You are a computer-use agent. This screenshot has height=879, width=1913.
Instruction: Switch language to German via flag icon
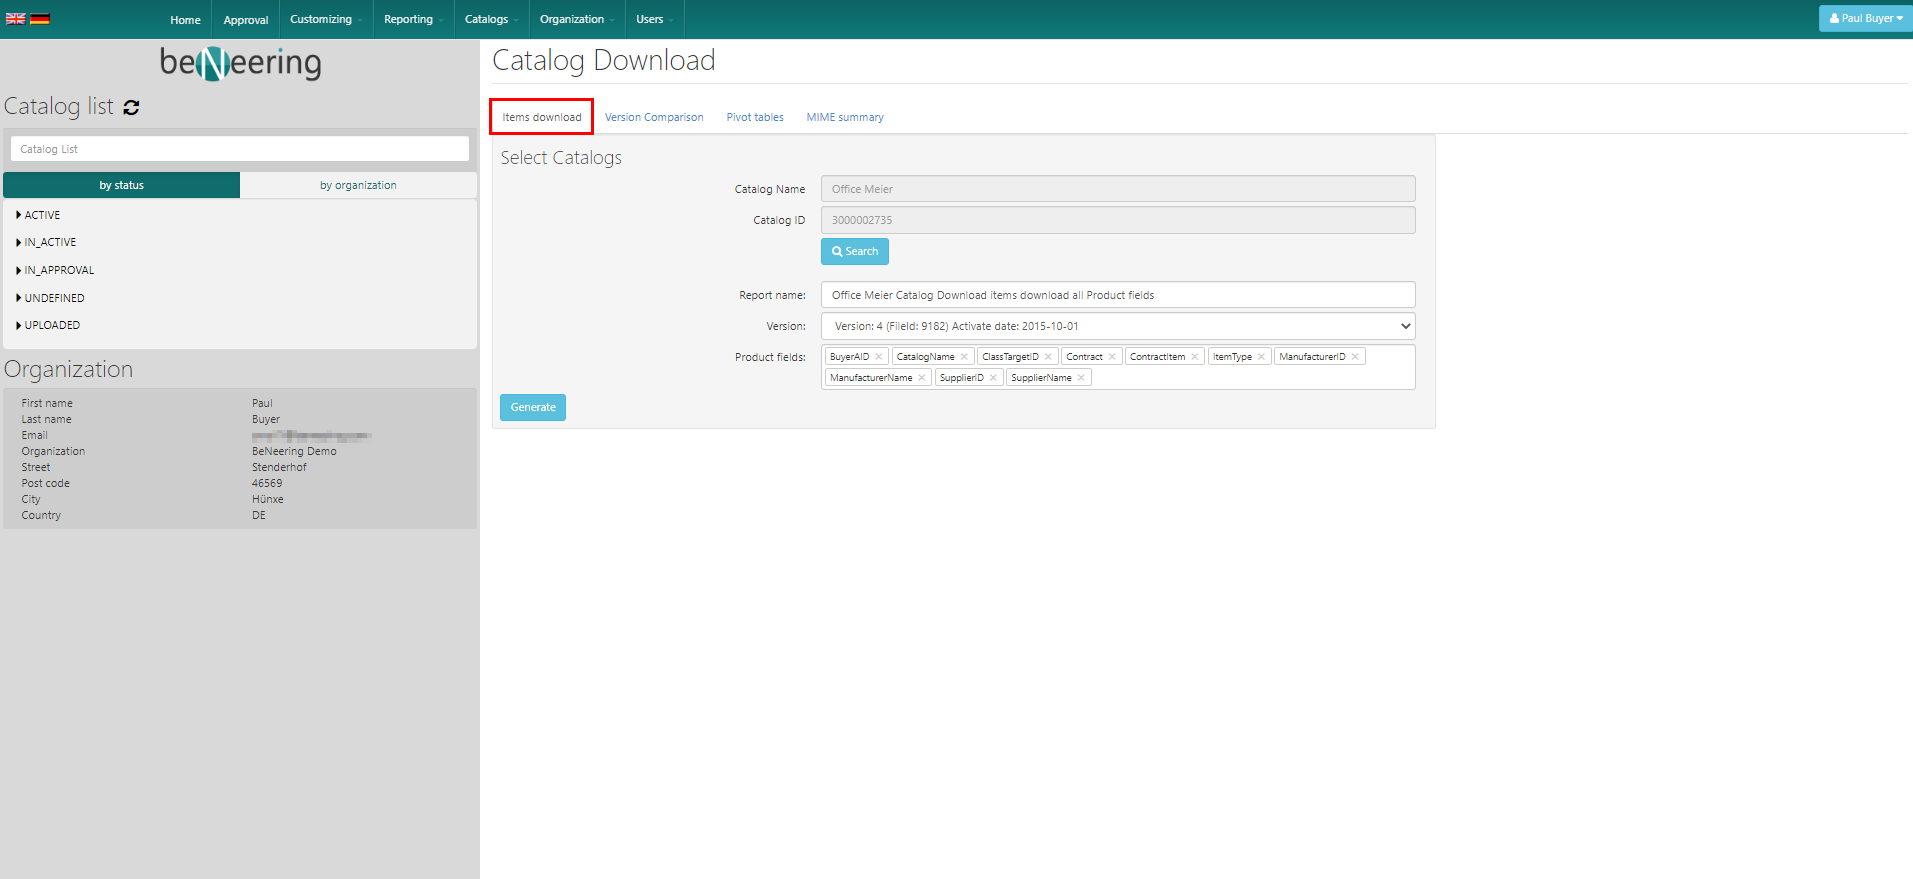[40, 19]
